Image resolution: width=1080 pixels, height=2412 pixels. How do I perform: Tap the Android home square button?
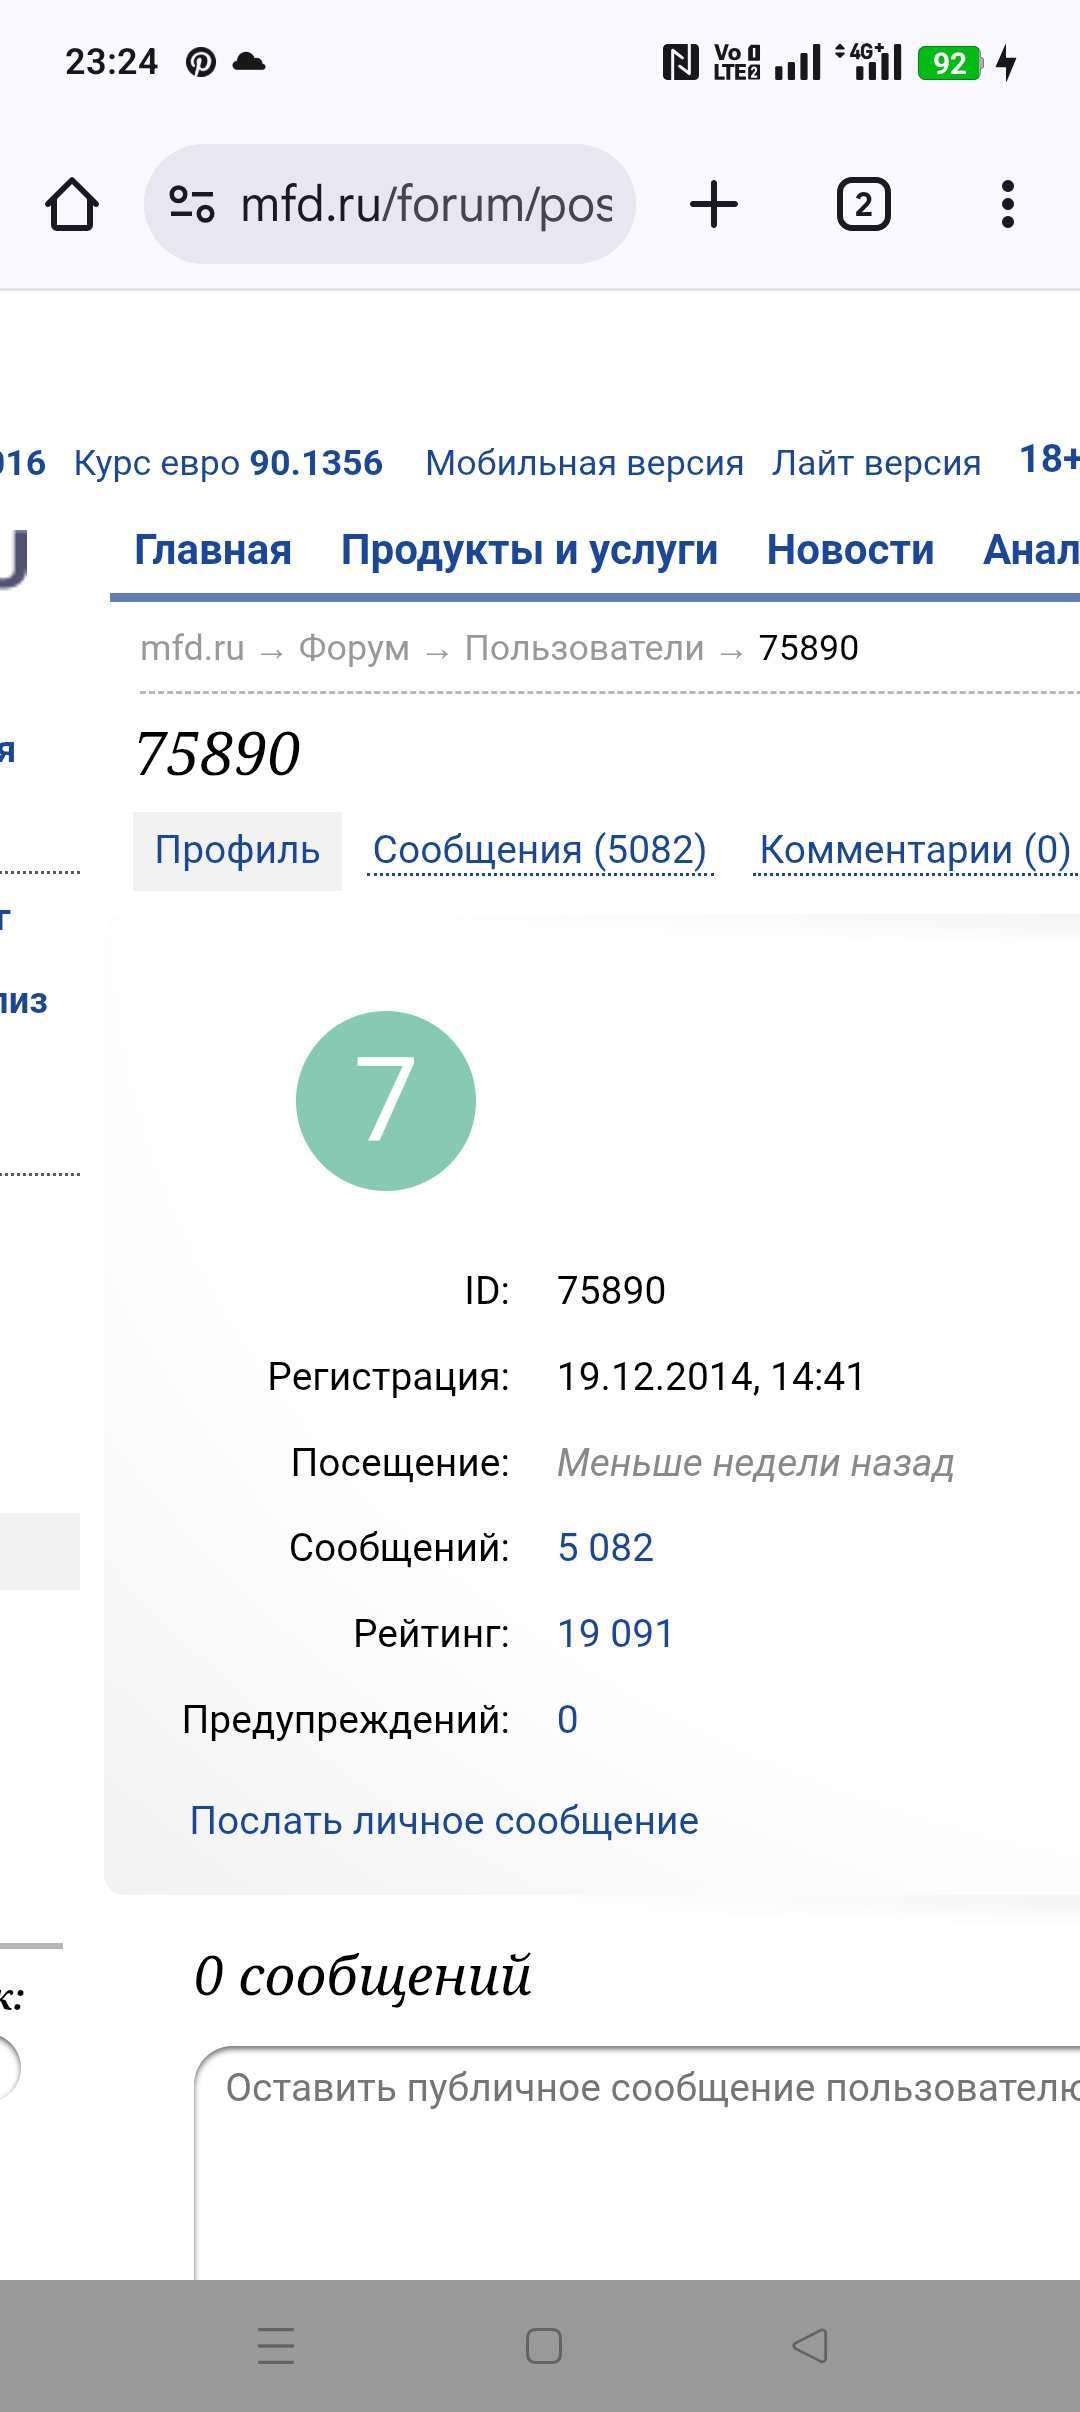(x=543, y=2346)
